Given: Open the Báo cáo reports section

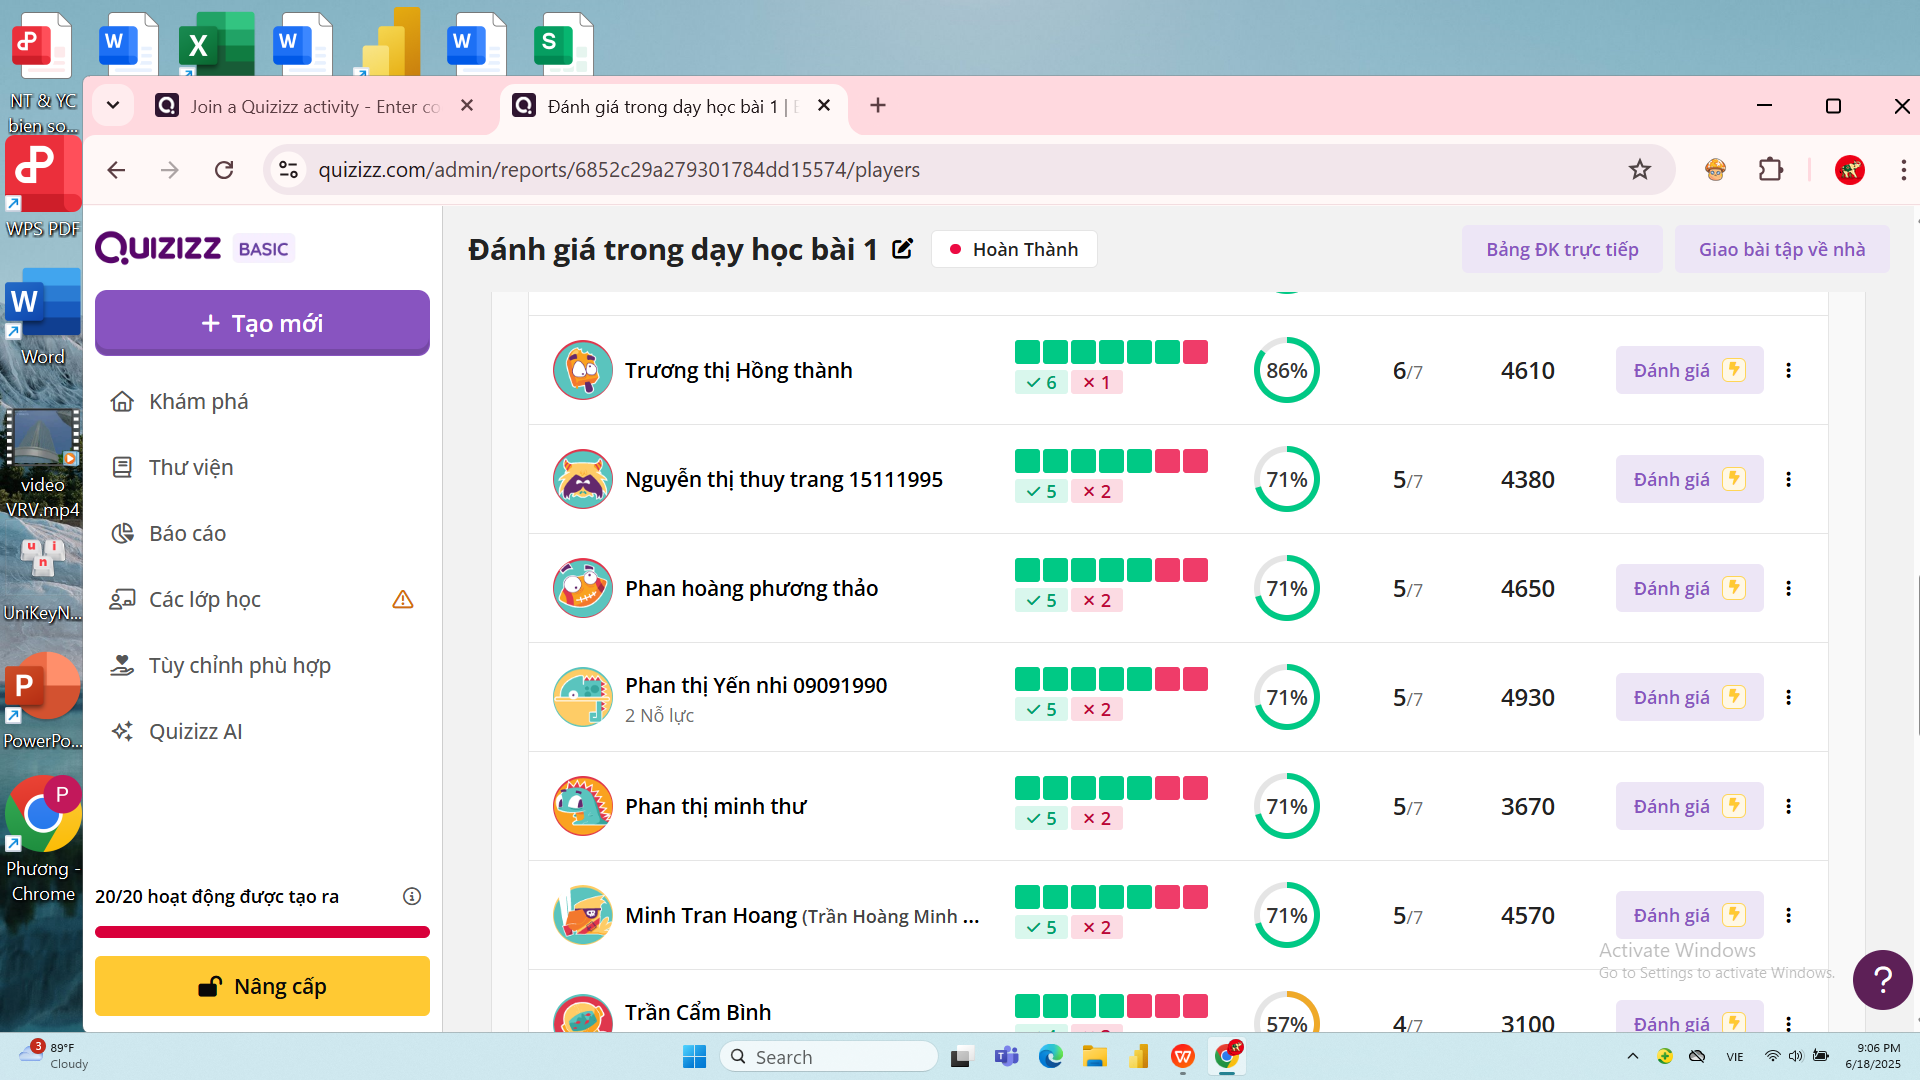Looking at the screenshot, I should point(187,533).
